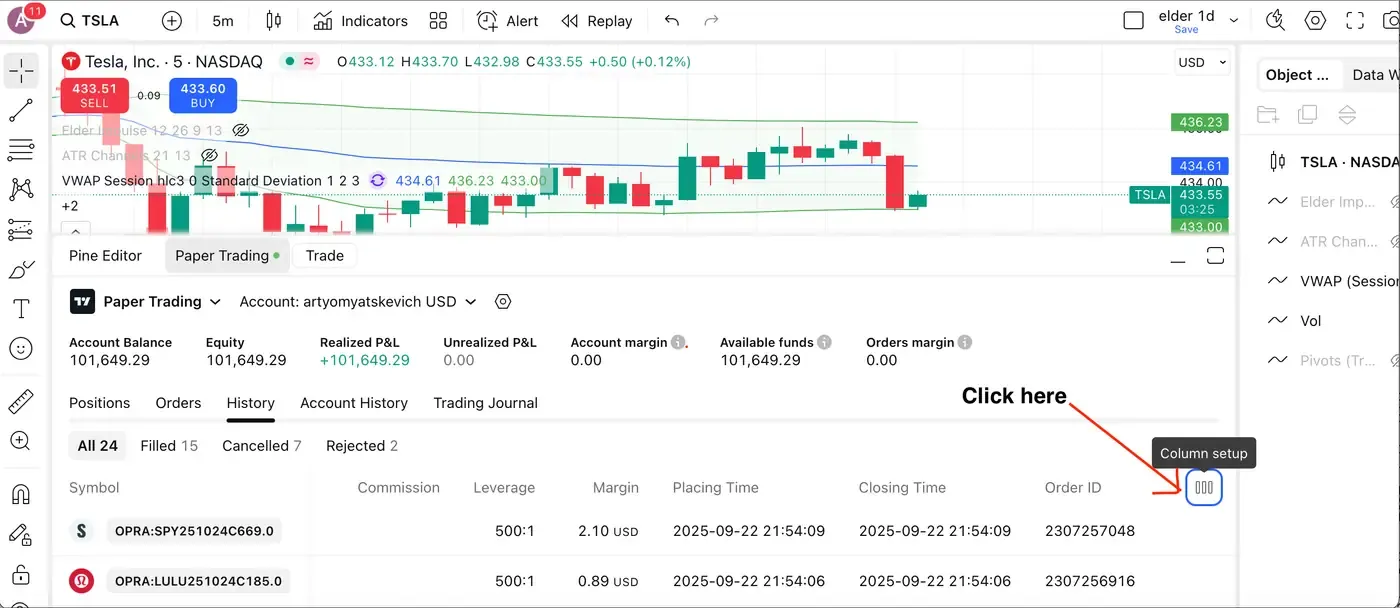Open the Trading Journal tab
This screenshot has width=1400, height=608.
[485, 403]
